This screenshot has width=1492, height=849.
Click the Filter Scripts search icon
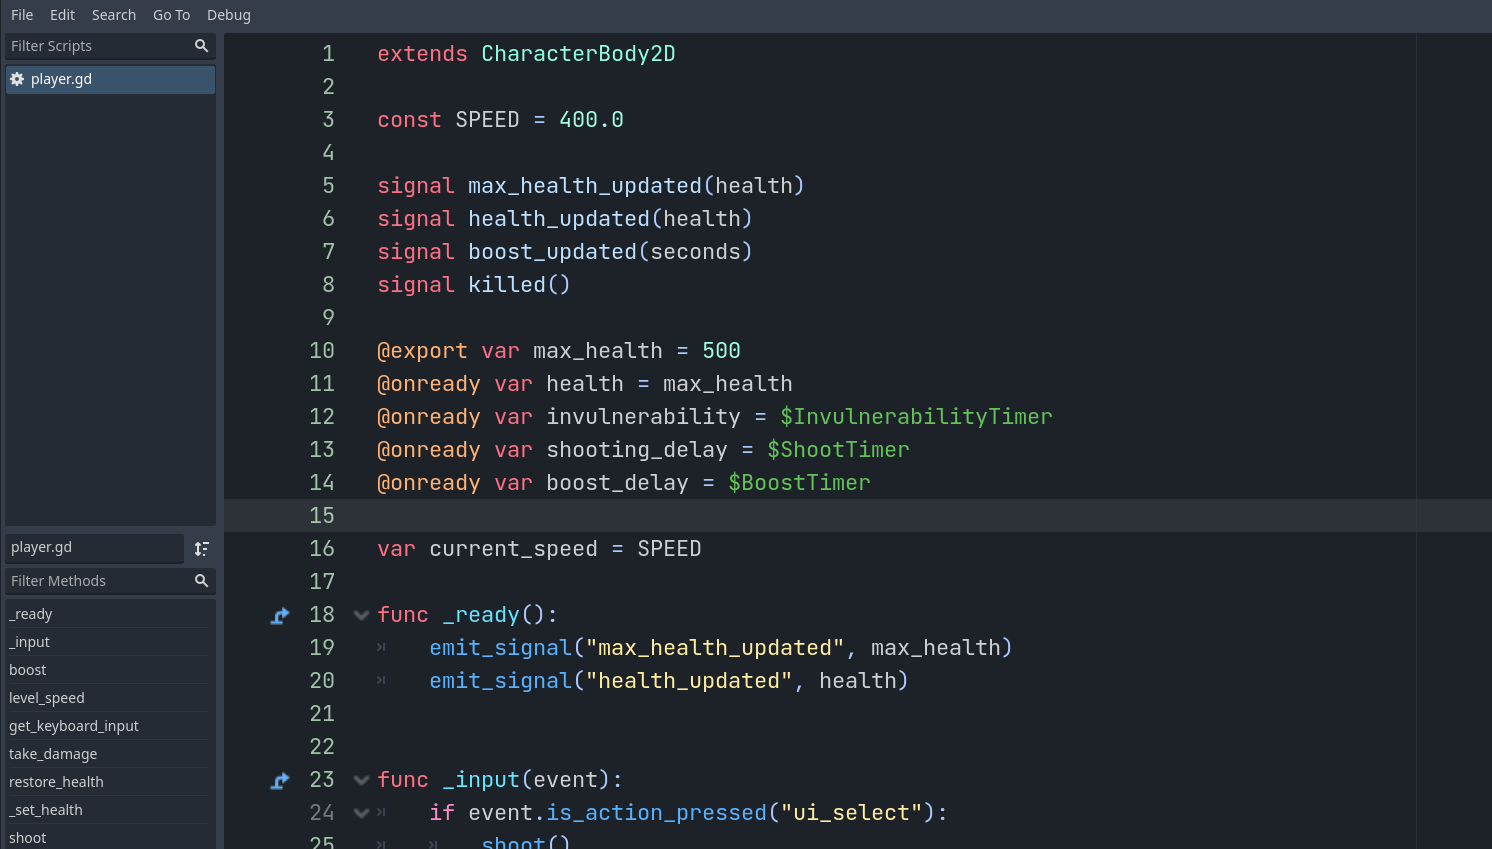[201, 46]
